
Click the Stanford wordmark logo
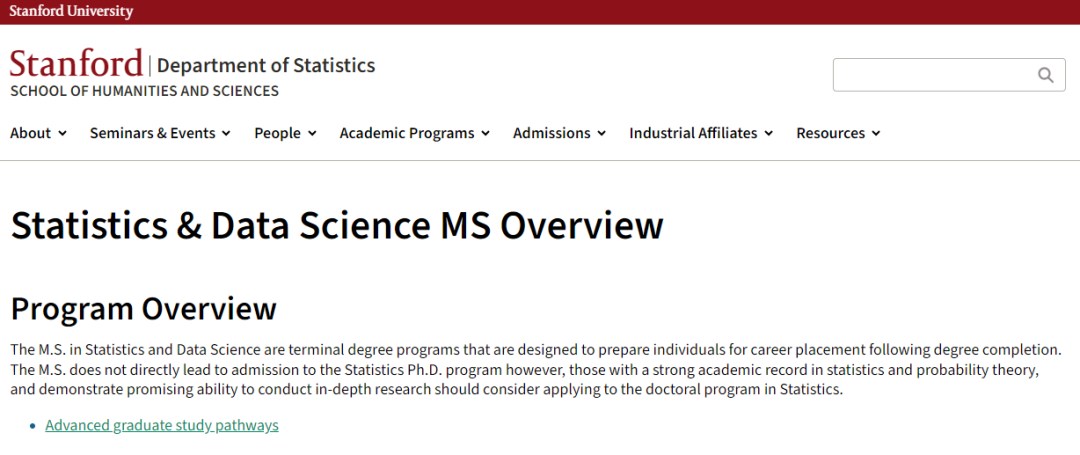click(76, 64)
